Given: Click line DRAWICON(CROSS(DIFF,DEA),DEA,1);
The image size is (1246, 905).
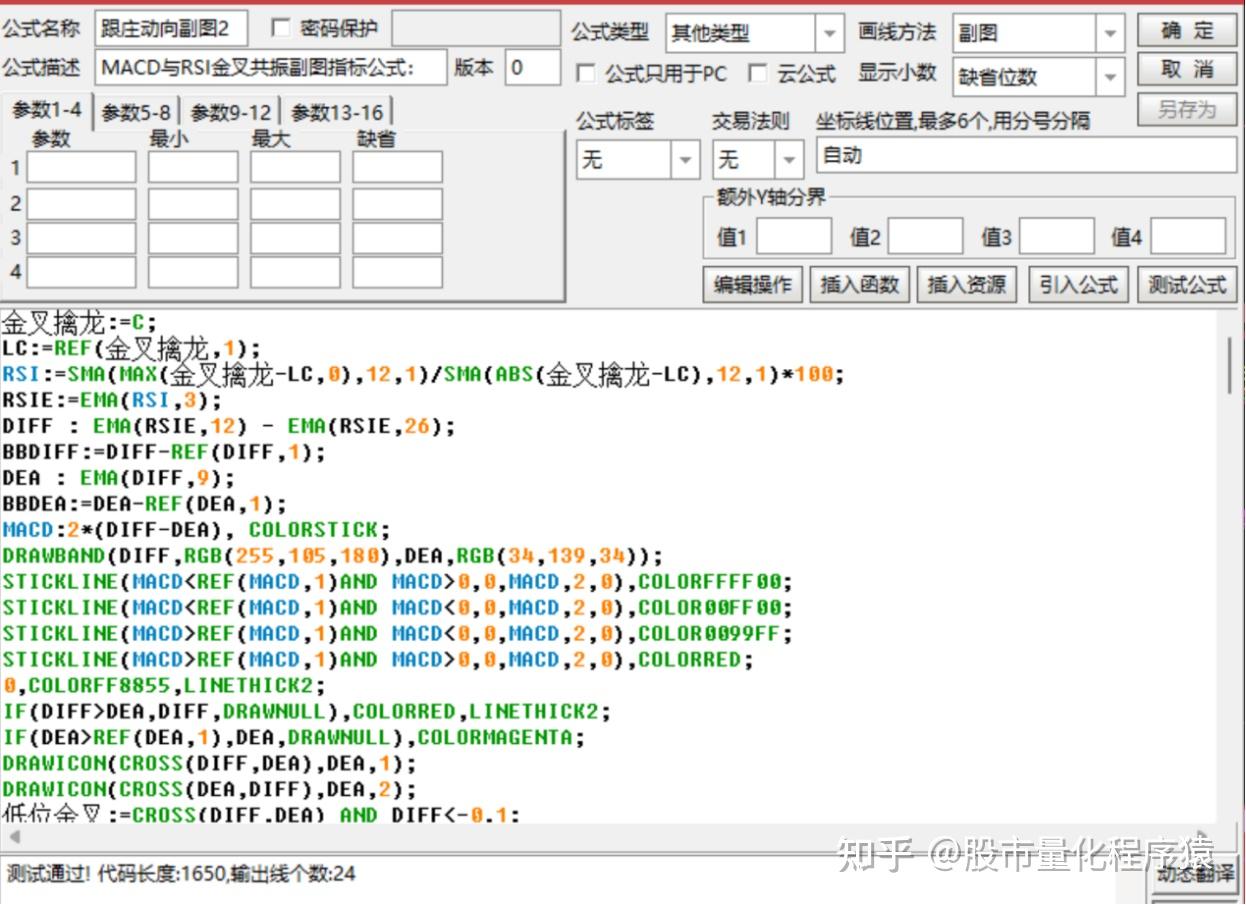Looking at the screenshot, I should point(209,764).
